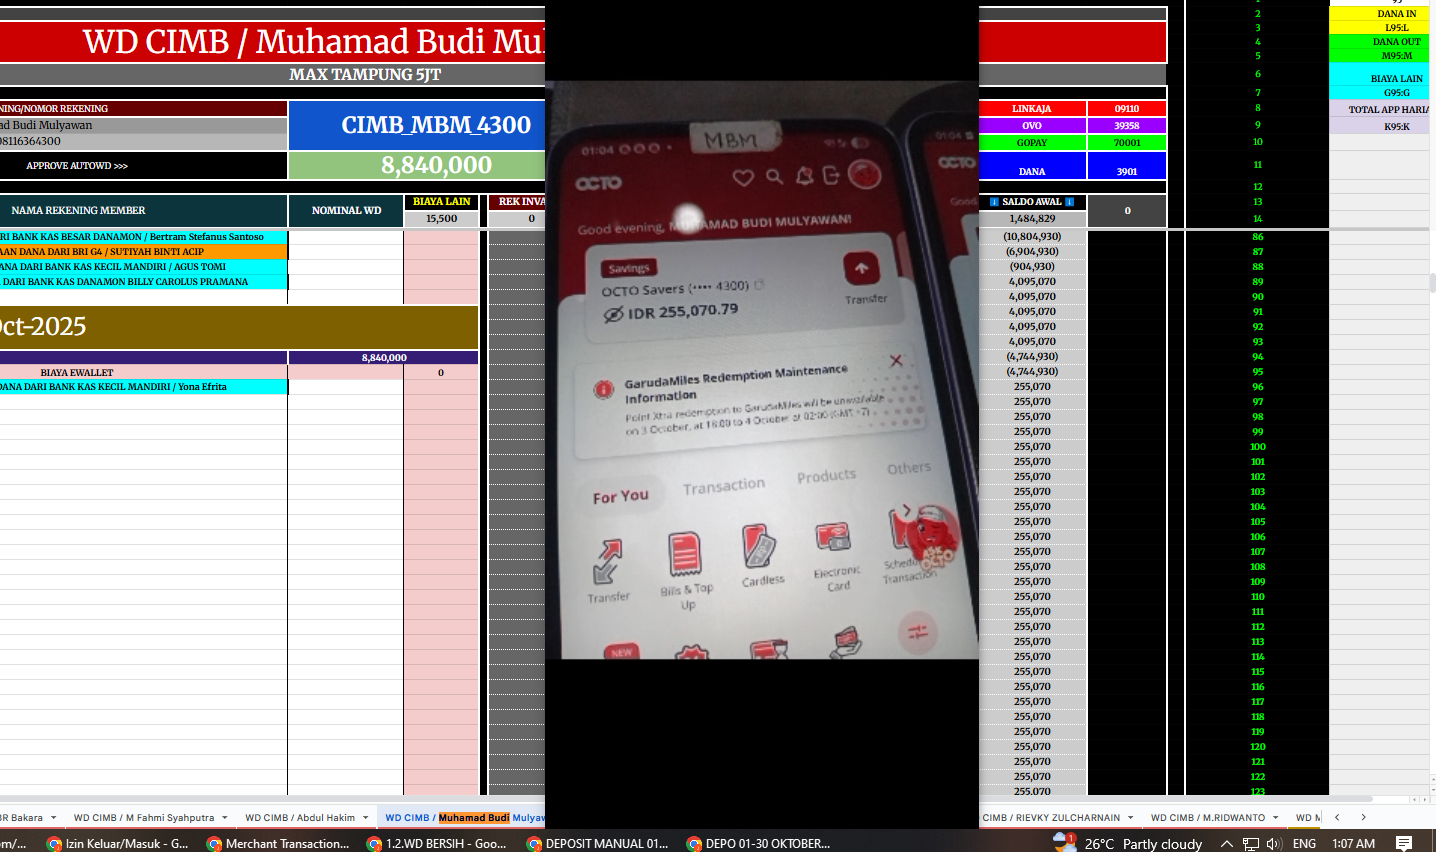Open dropdown arrow of the R Bakara sheet tab

(x=53, y=818)
